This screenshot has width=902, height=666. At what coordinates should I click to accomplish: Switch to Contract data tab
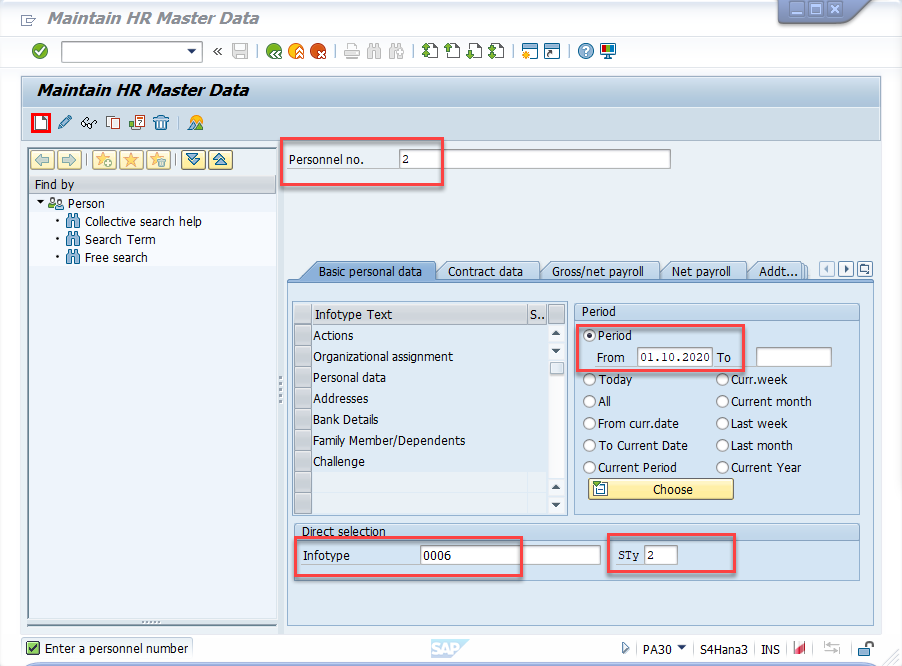485,271
